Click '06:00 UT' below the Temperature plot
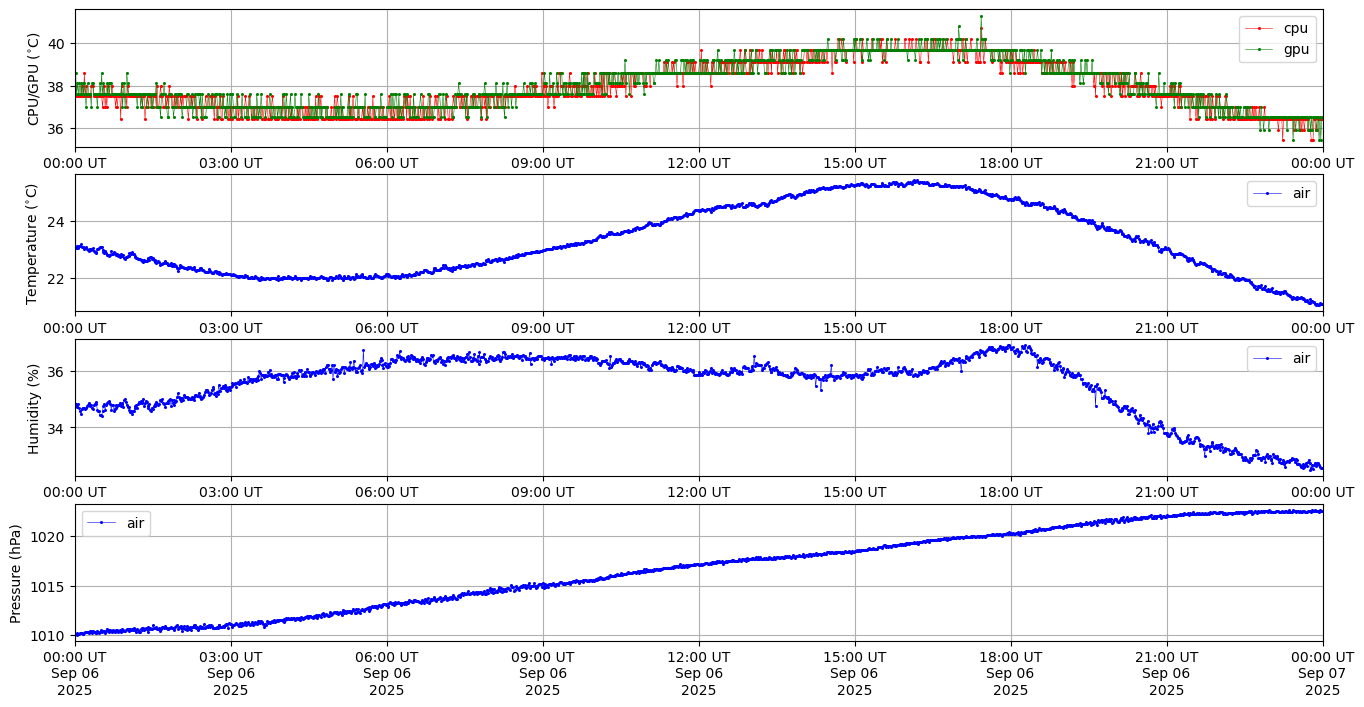The width and height of the screenshot is (1364, 707). pos(387,328)
